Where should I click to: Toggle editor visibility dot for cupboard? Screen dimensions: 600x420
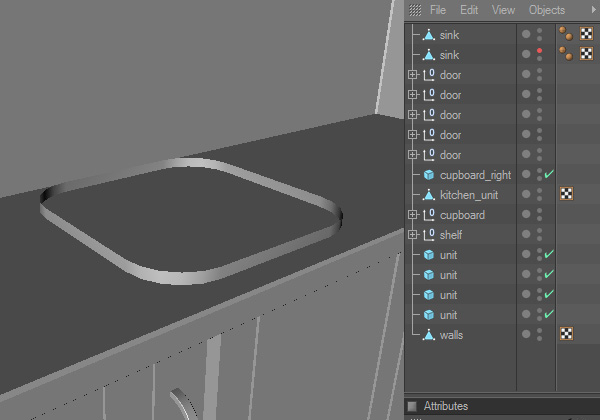coord(539,210)
